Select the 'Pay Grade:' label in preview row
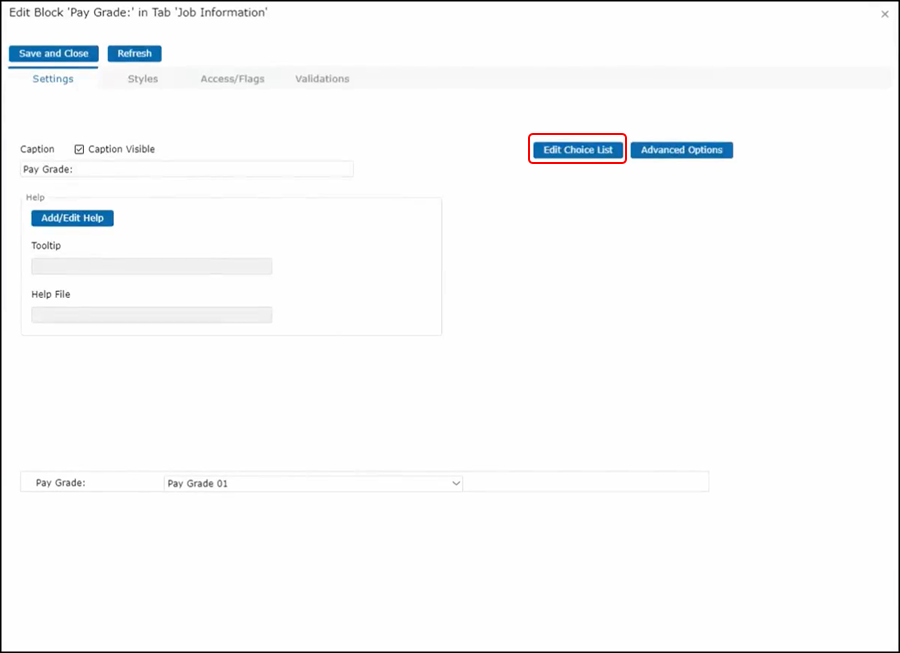Image resolution: width=900 pixels, height=653 pixels. point(61,483)
